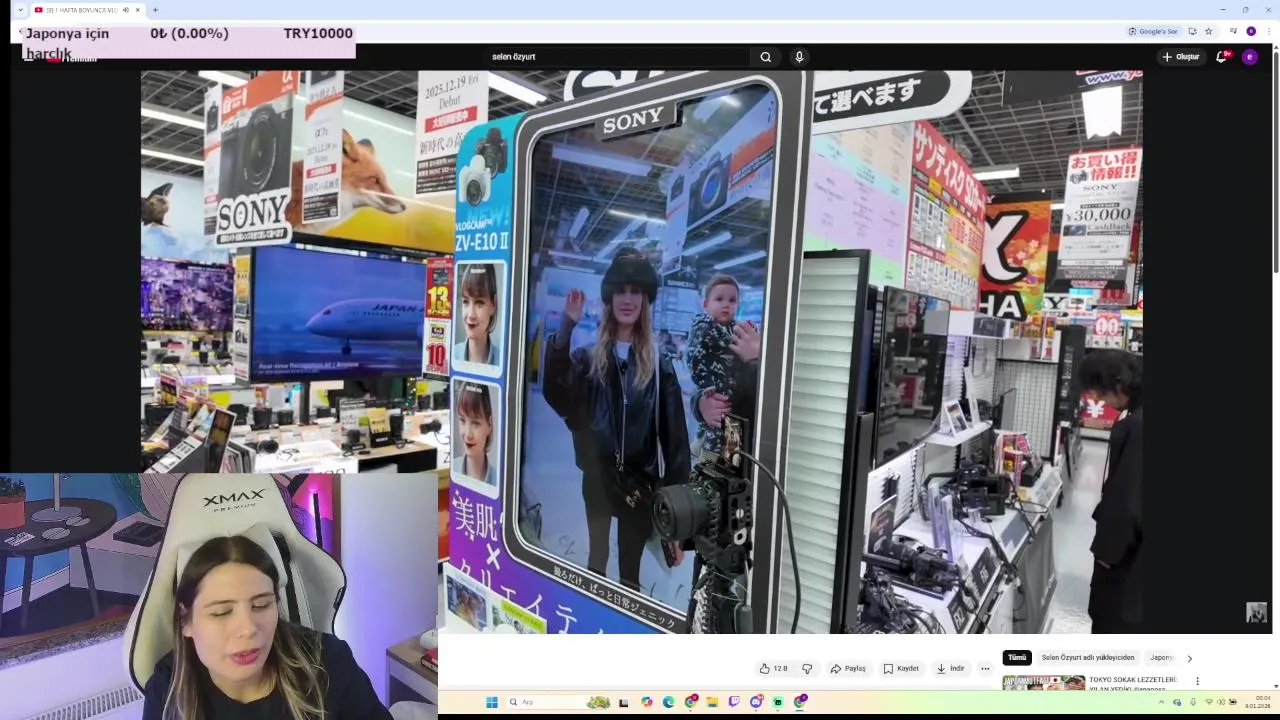Open the YouTube account avatar menu
This screenshot has height=720, width=1280.
(1249, 57)
